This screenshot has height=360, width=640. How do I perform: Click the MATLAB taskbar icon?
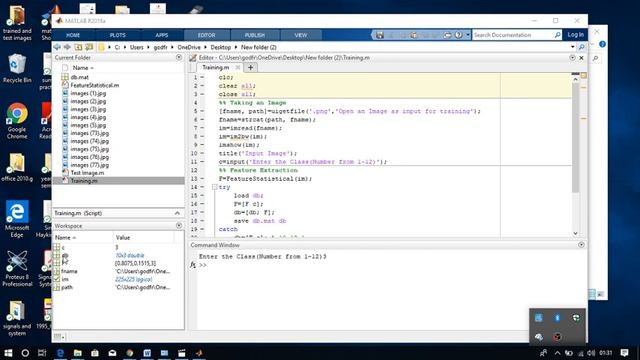pos(199,353)
